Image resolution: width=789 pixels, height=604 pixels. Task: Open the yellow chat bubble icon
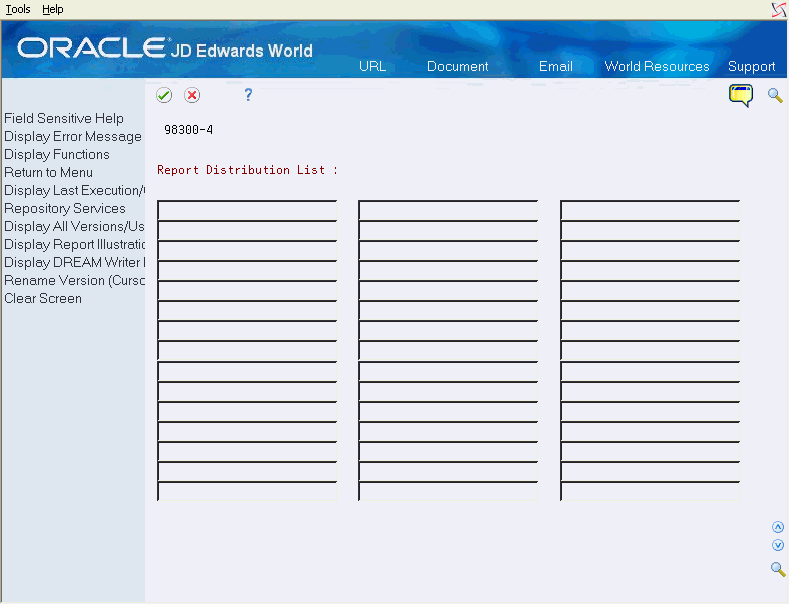741,95
